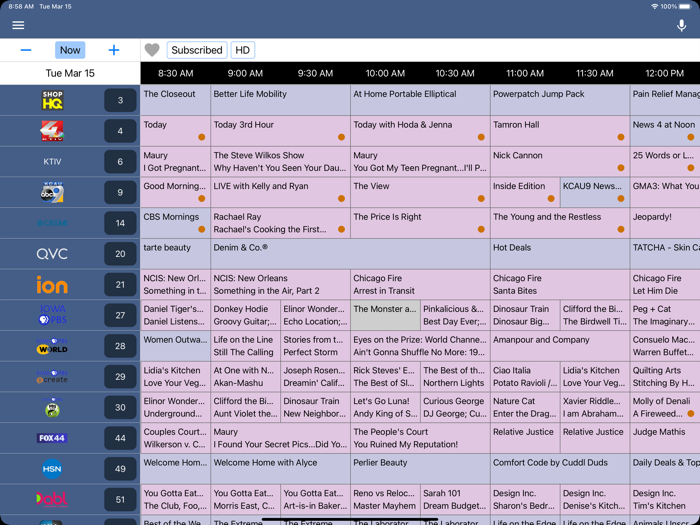700x525 pixels.
Task: Tap channel number 9 button
Action: click(x=120, y=192)
